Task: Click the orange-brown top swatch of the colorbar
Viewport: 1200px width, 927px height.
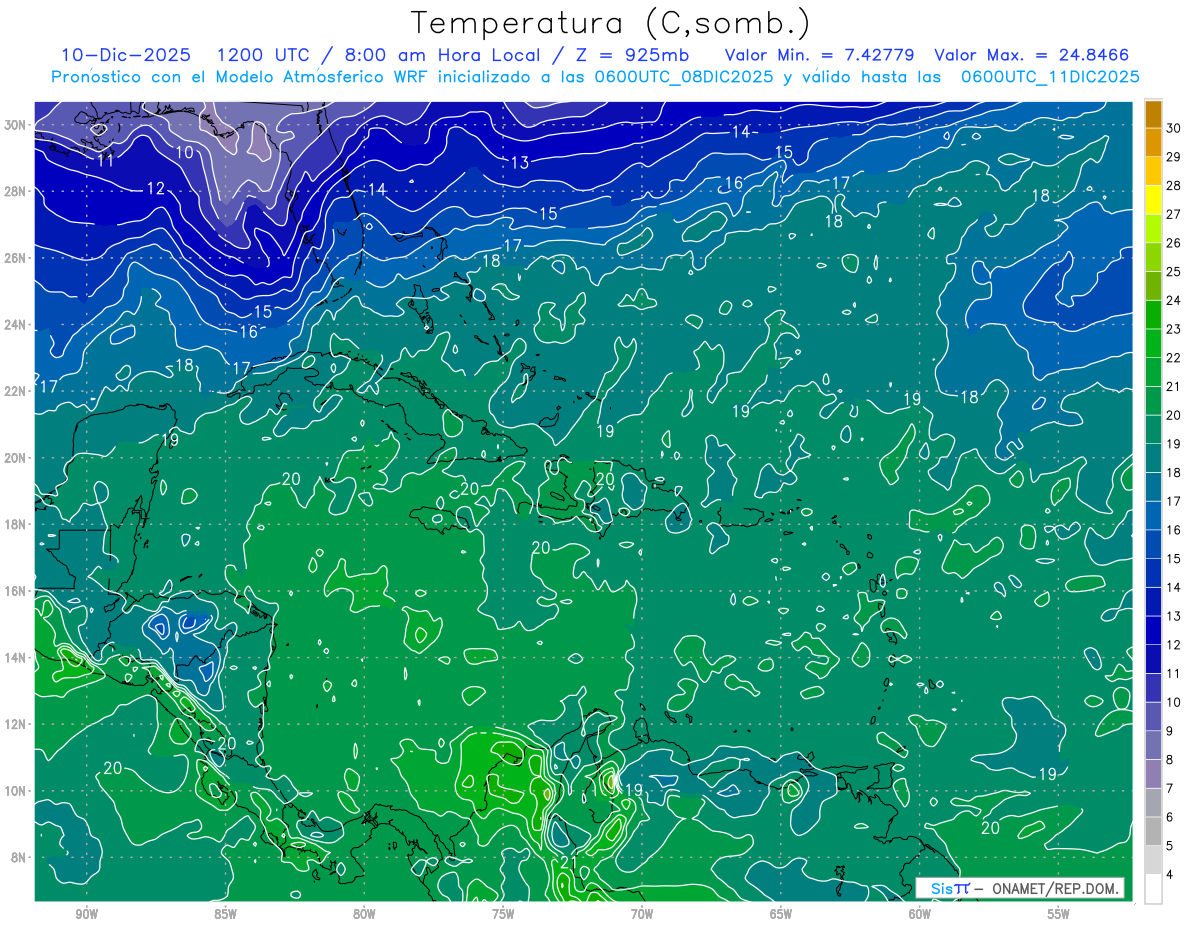Action: (x=1153, y=114)
